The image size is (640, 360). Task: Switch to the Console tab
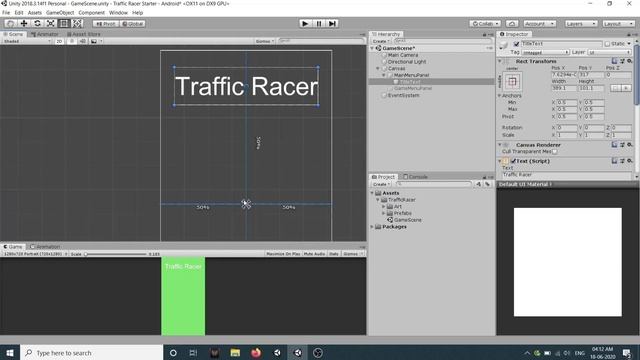point(416,177)
